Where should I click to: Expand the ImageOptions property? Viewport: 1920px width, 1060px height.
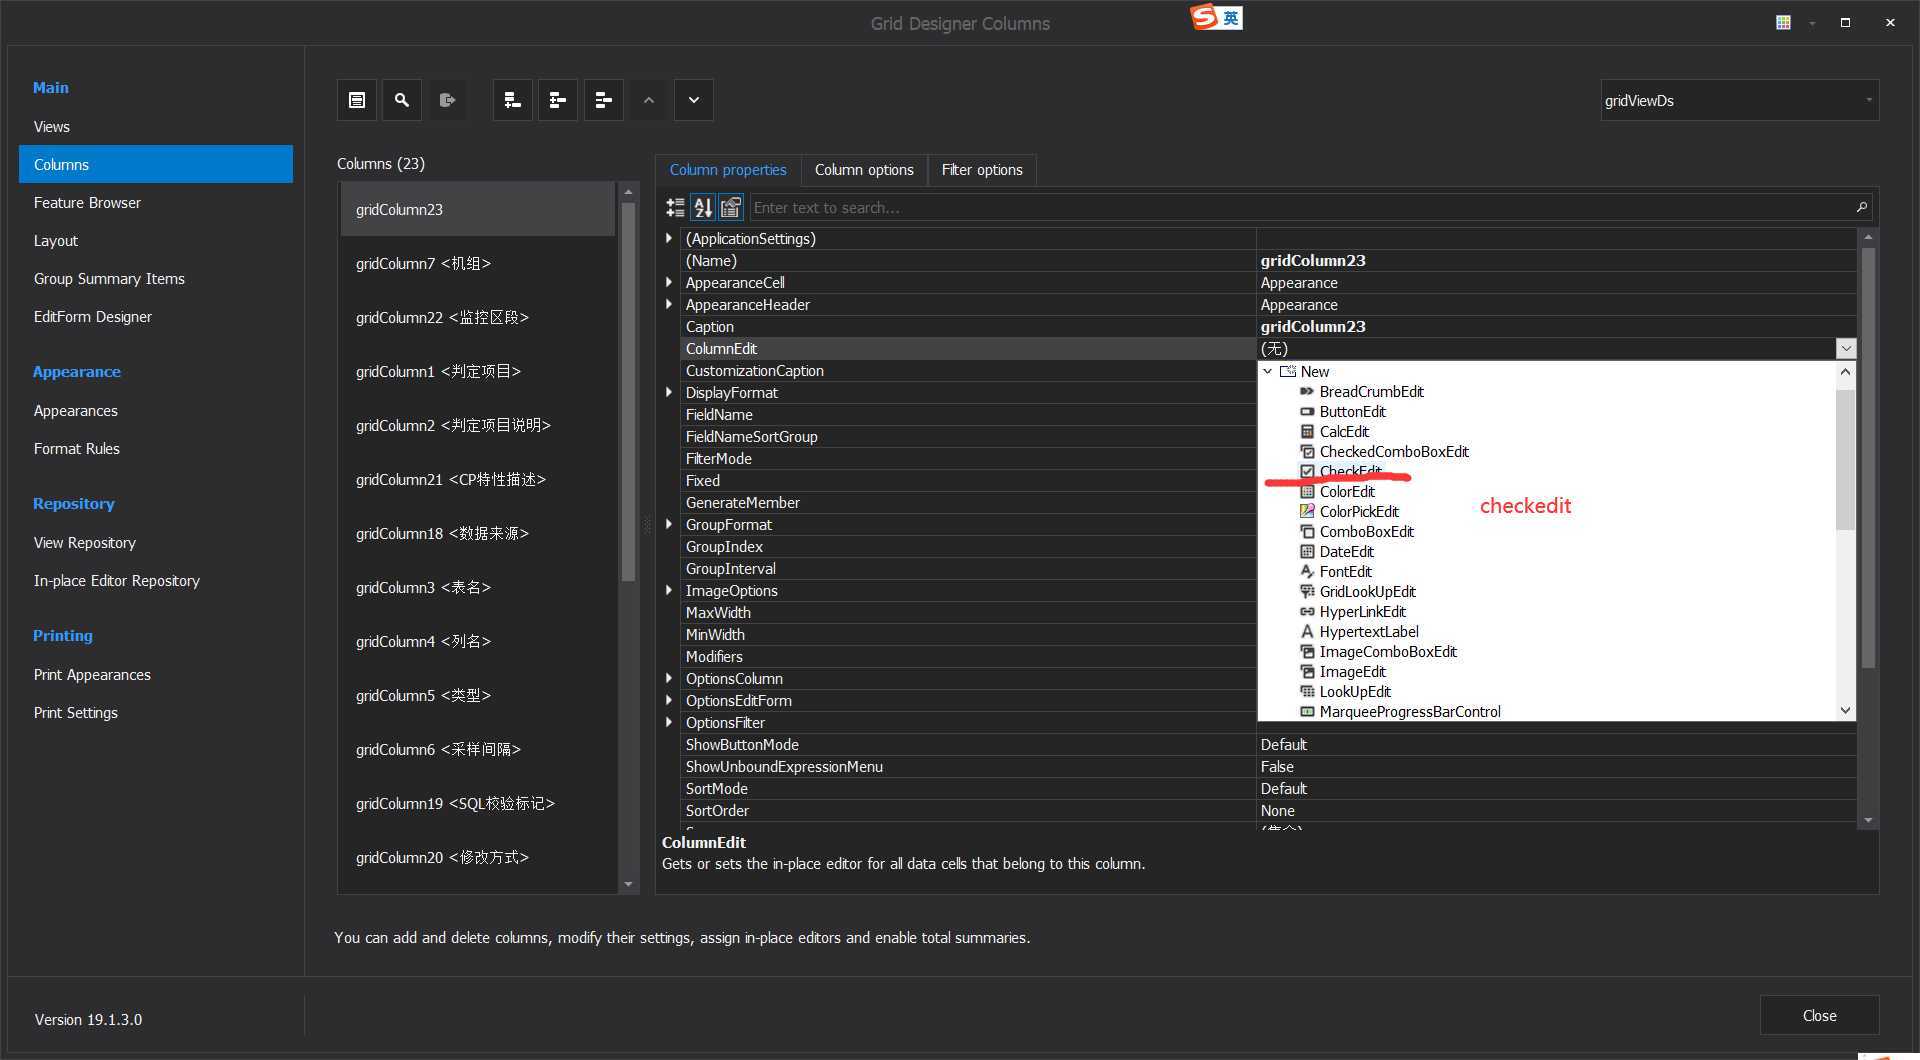(669, 590)
